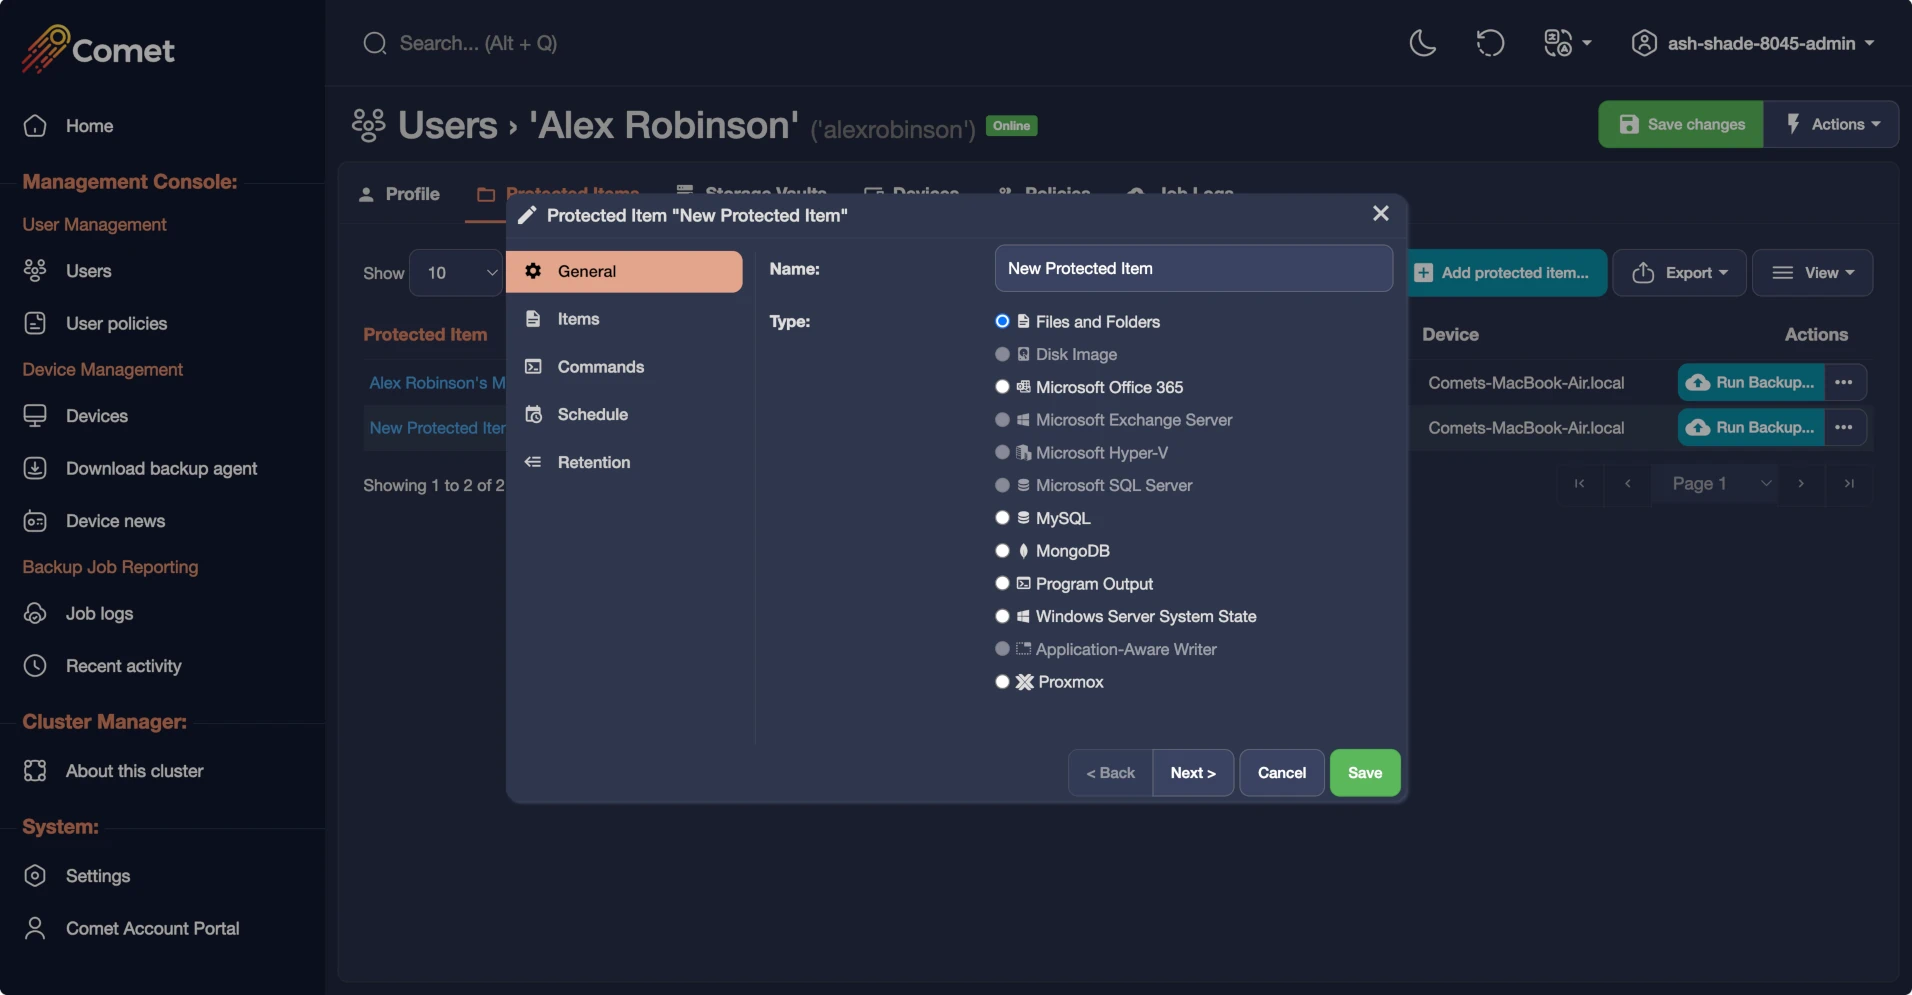1912x995 pixels.
Task: Open the Schedule section in dialog
Action: (x=624, y=414)
